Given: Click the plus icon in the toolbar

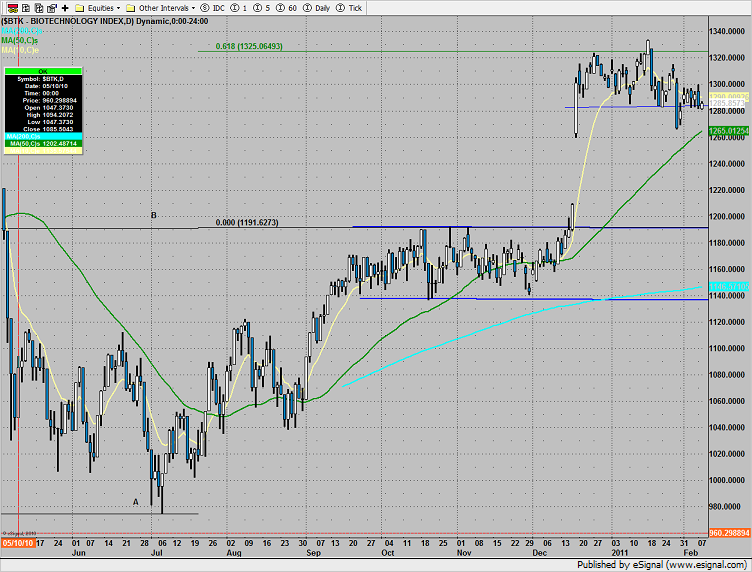Looking at the screenshot, I should (64, 7).
